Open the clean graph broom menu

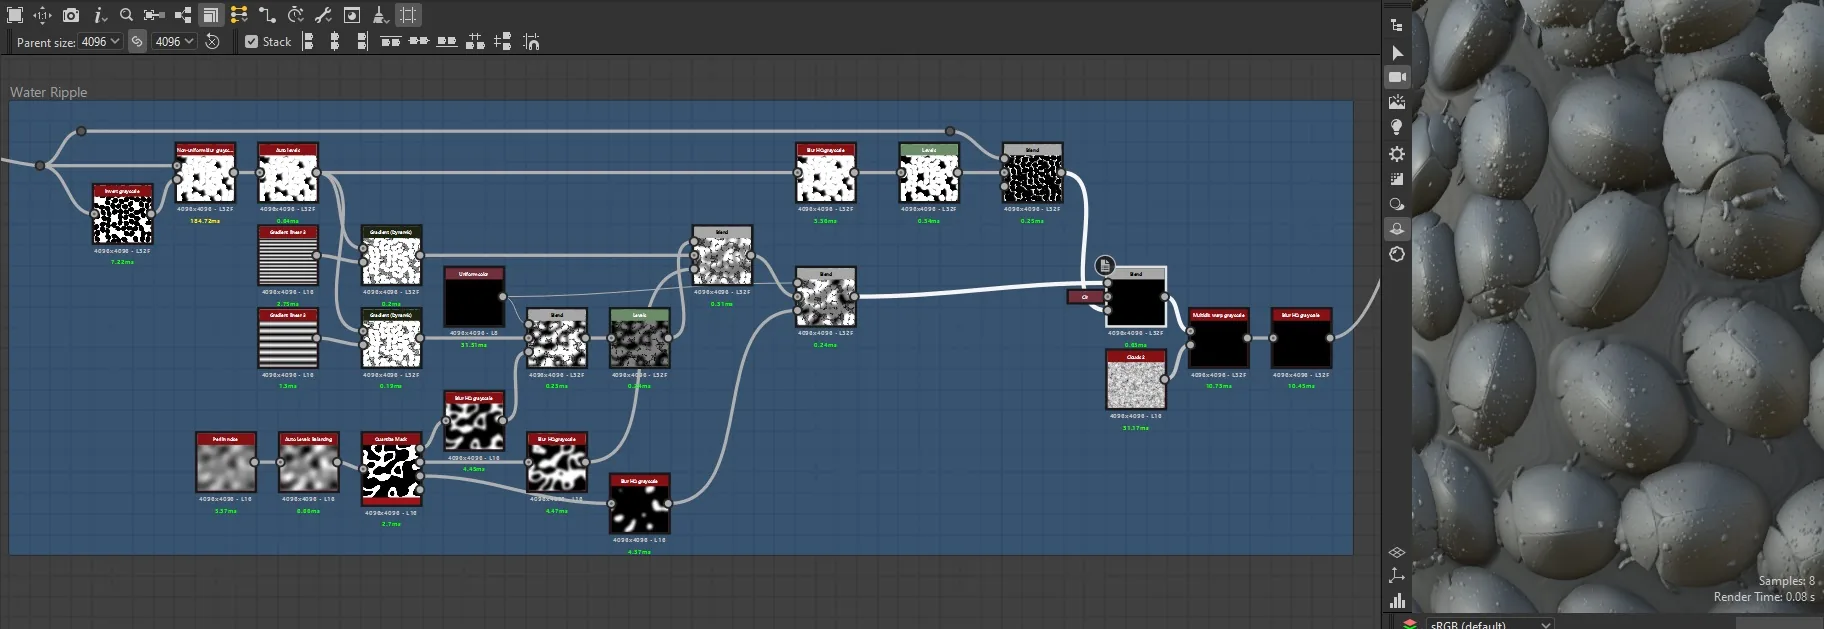(380, 15)
